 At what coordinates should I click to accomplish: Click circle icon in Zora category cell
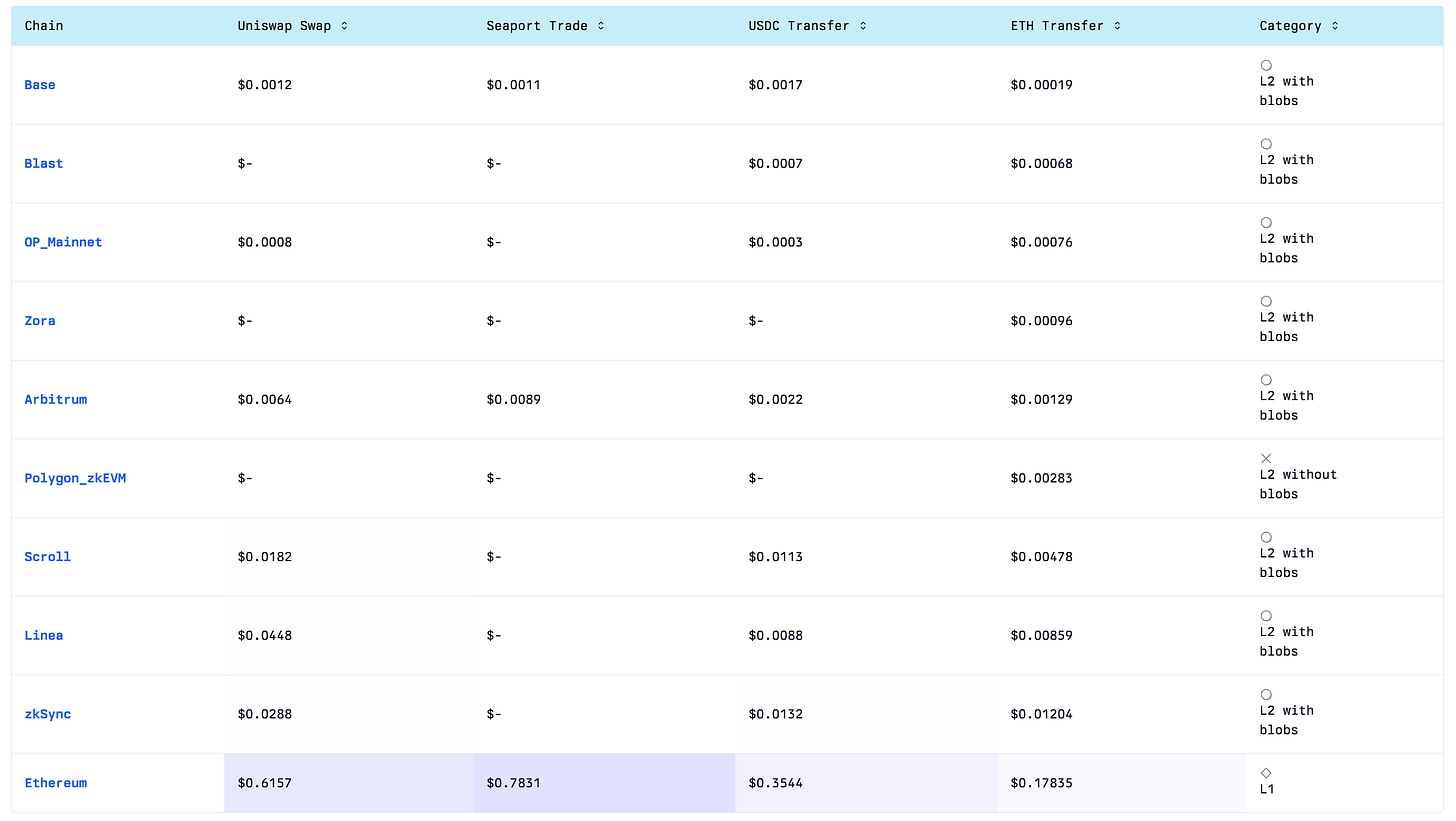(x=1266, y=301)
